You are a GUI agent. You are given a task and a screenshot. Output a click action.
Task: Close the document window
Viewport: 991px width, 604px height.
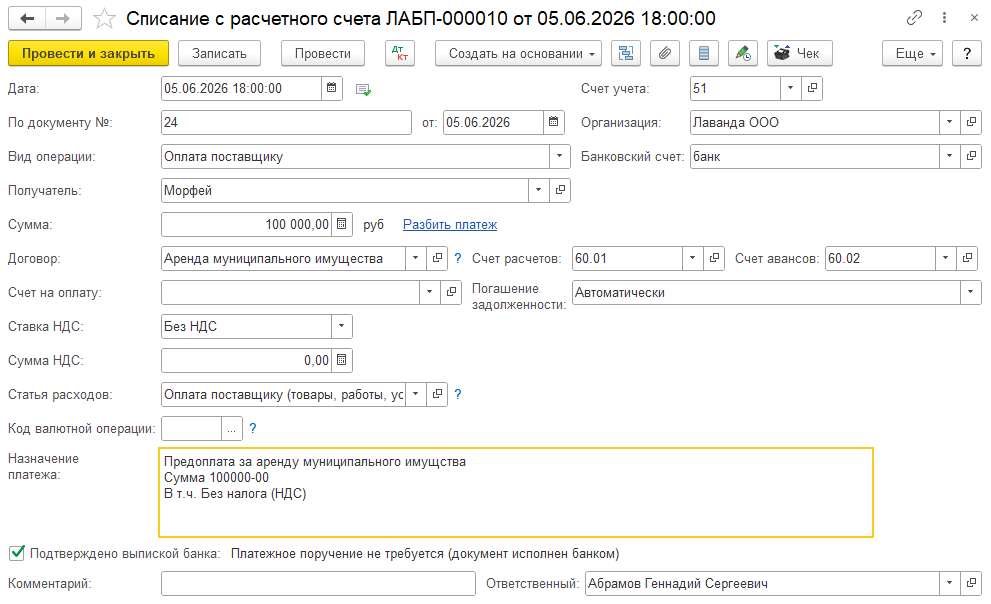974,18
